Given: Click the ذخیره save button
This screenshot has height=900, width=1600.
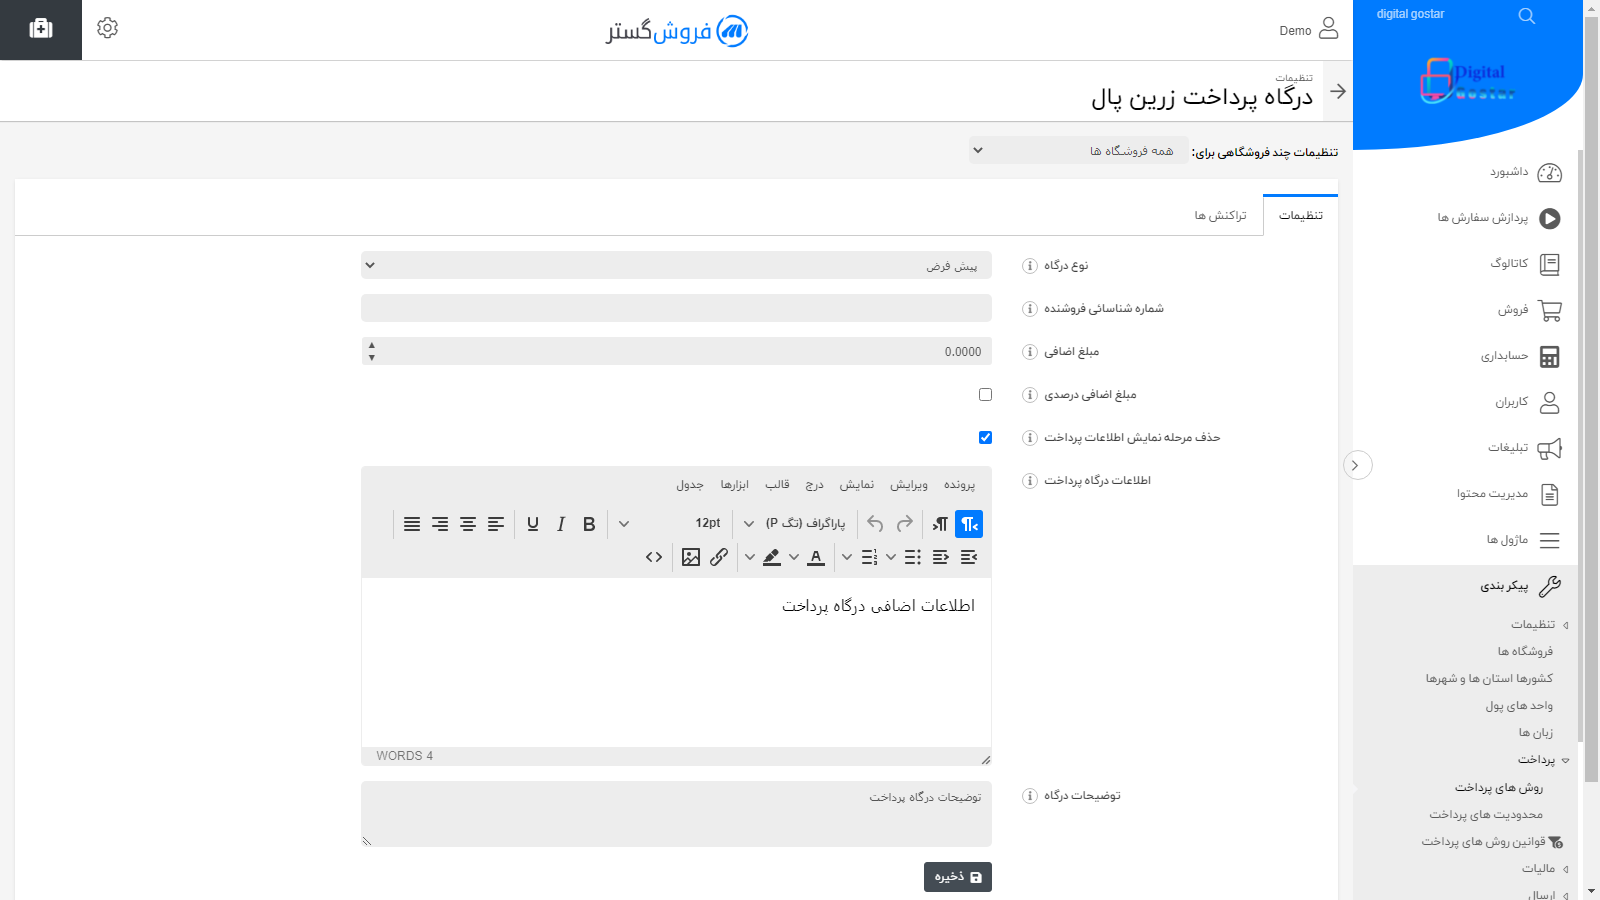Looking at the screenshot, I should point(958,877).
